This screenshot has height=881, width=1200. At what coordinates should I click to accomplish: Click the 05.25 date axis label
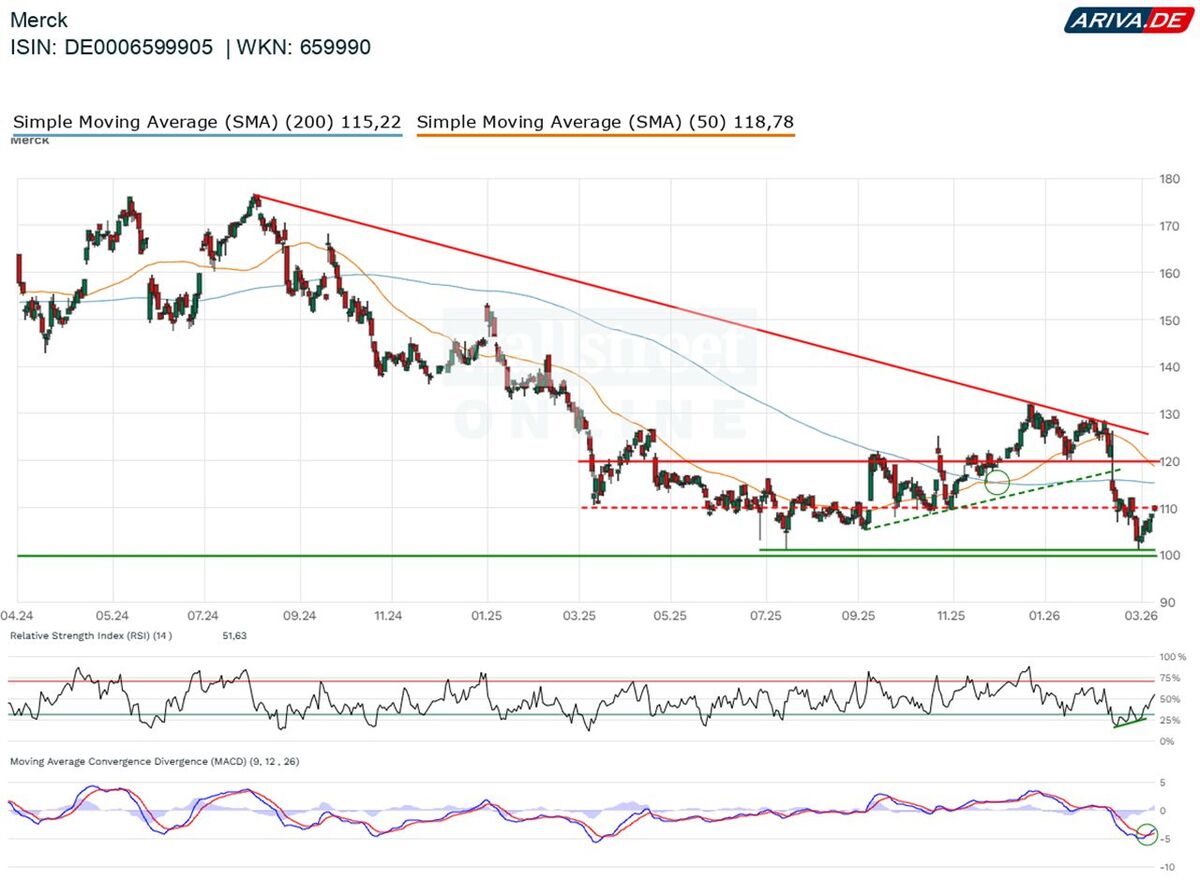tap(670, 617)
